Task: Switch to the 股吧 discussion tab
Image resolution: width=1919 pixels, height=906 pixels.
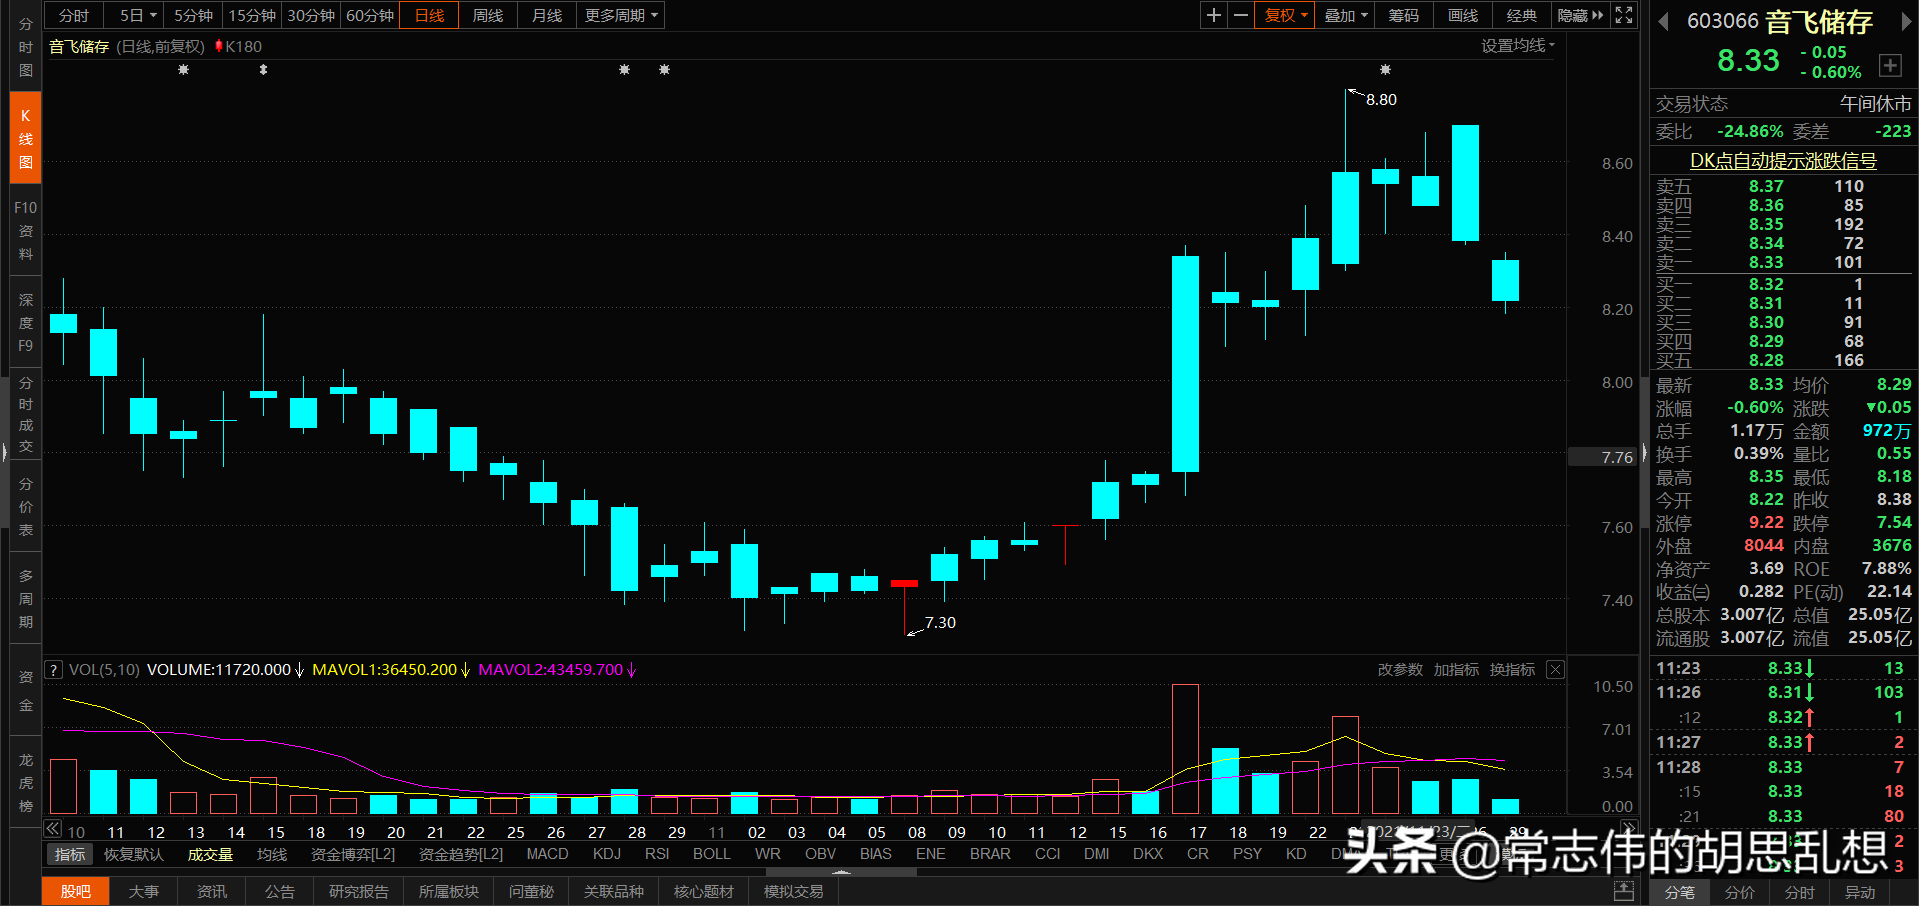Action: (75, 890)
